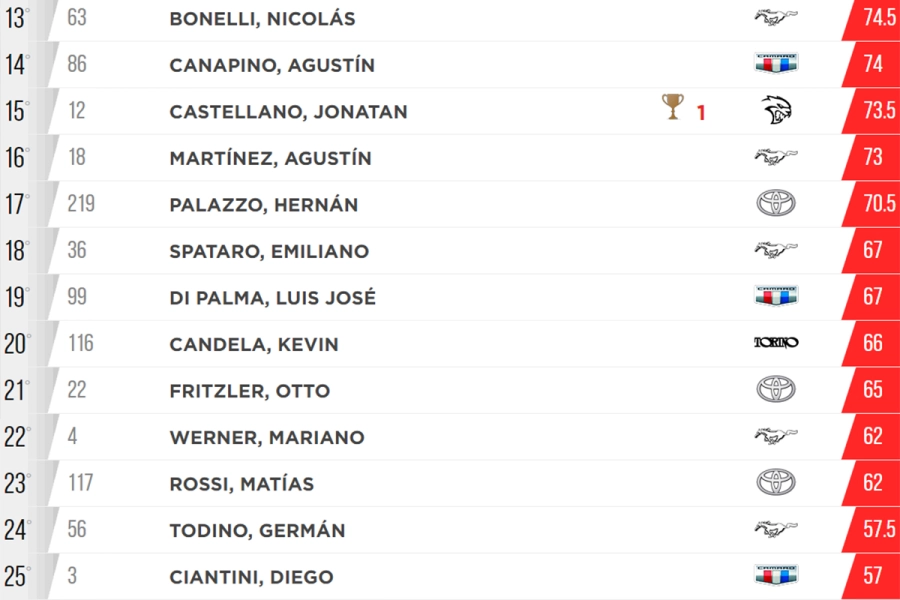Select car number 219 in the list
The image size is (900, 600).
pos(81,203)
